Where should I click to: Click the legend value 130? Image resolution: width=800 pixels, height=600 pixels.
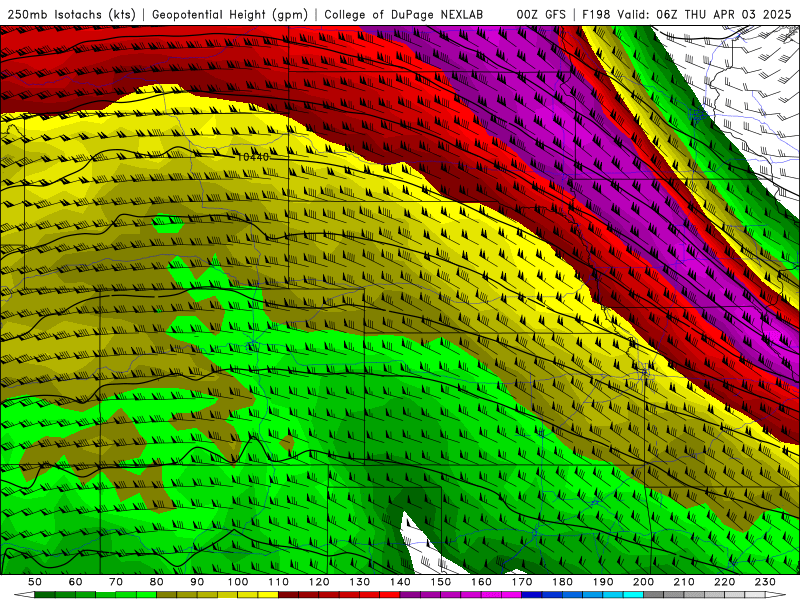pyautogui.click(x=360, y=582)
